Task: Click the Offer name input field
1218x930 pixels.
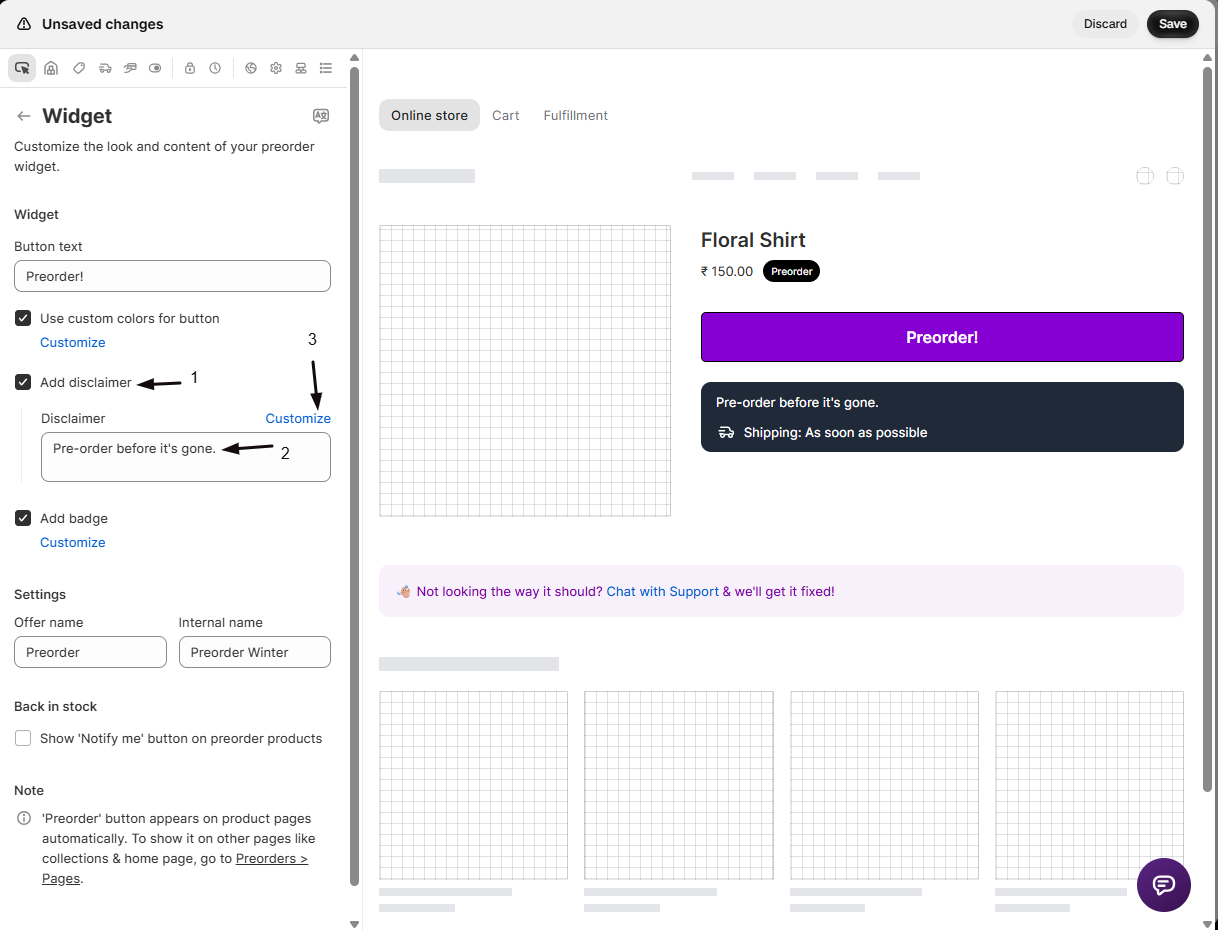Action: (x=90, y=652)
